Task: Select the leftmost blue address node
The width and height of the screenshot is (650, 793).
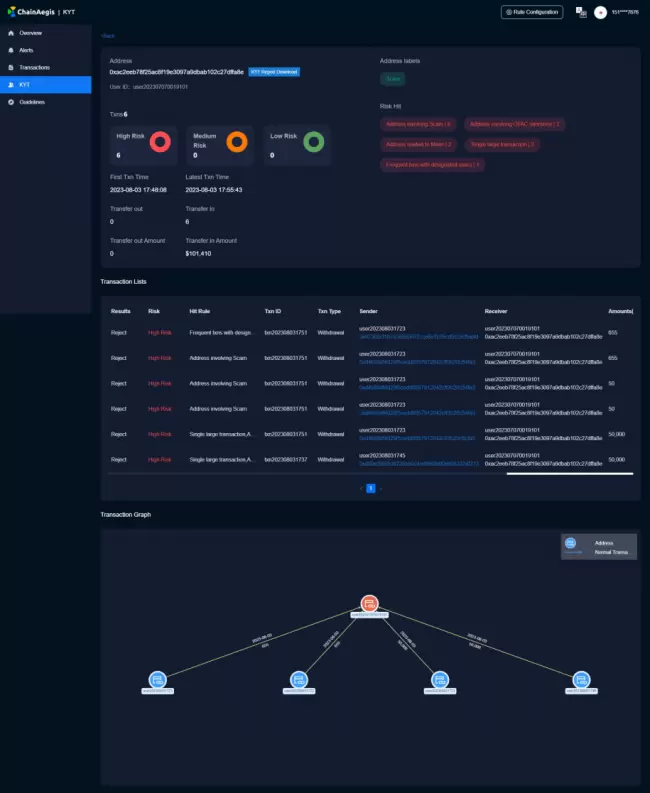Action: point(156,679)
